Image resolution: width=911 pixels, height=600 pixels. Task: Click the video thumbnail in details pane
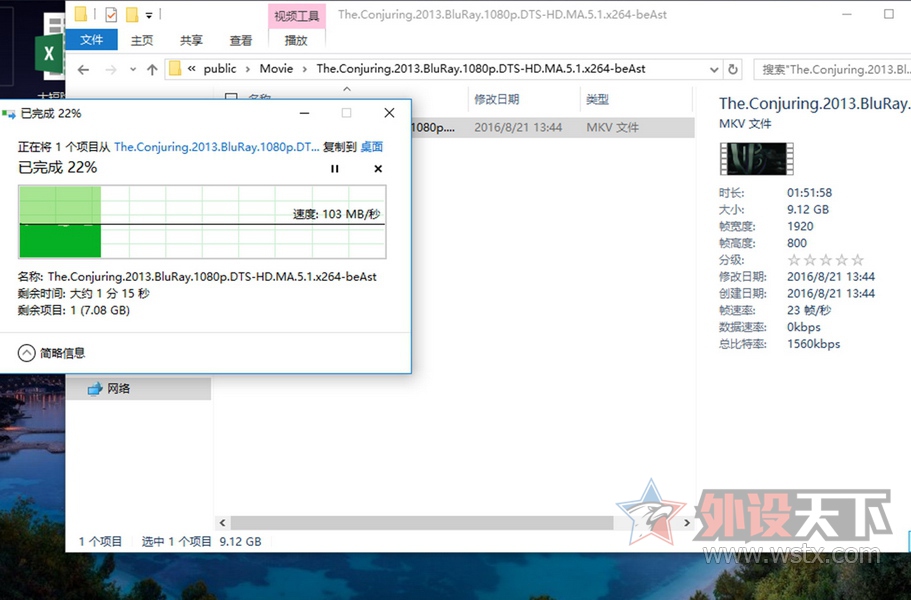point(756,159)
